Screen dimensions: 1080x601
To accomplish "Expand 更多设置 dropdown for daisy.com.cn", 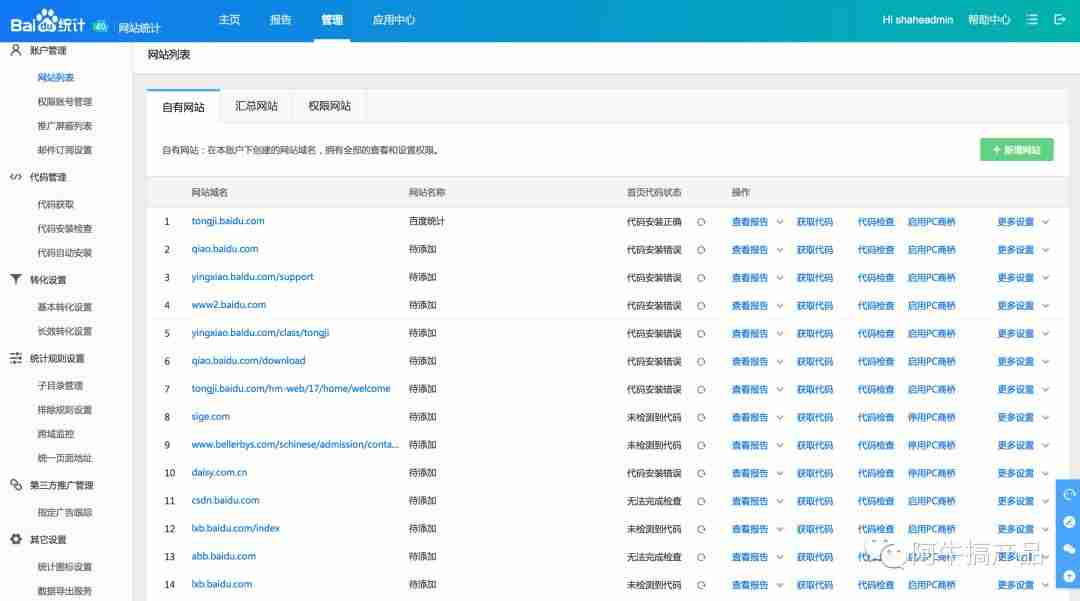I will coord(1016,473).
